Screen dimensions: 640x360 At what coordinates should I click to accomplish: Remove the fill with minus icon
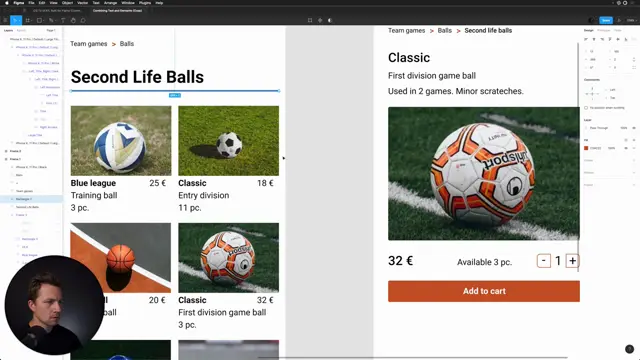click(634, 148)
